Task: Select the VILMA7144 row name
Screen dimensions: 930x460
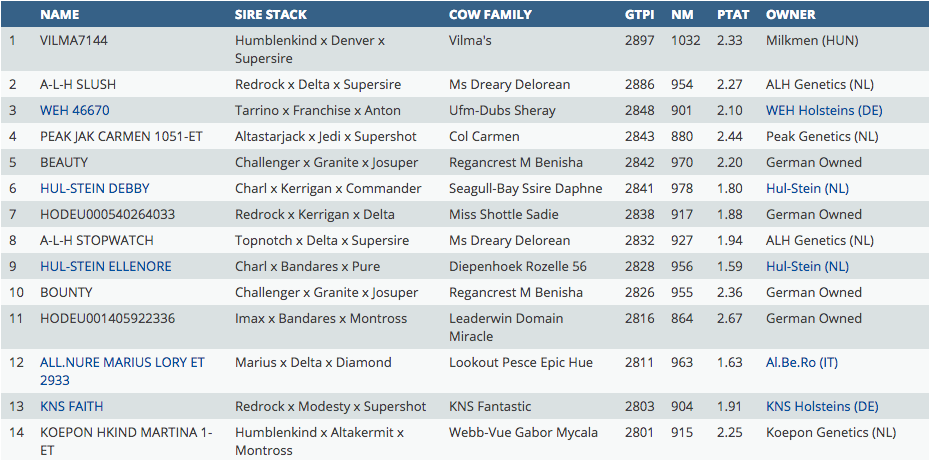Action: click(x=73, y=41)
